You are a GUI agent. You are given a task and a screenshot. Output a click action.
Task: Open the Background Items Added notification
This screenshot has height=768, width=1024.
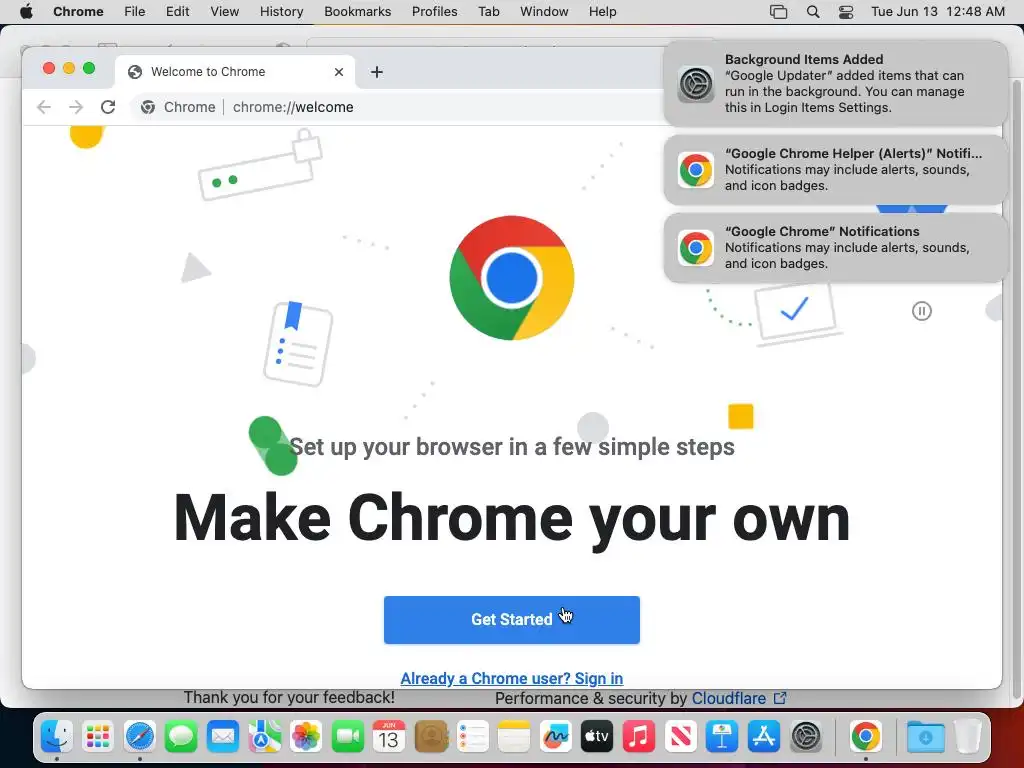pyautogui.click(x=835, y=84)
